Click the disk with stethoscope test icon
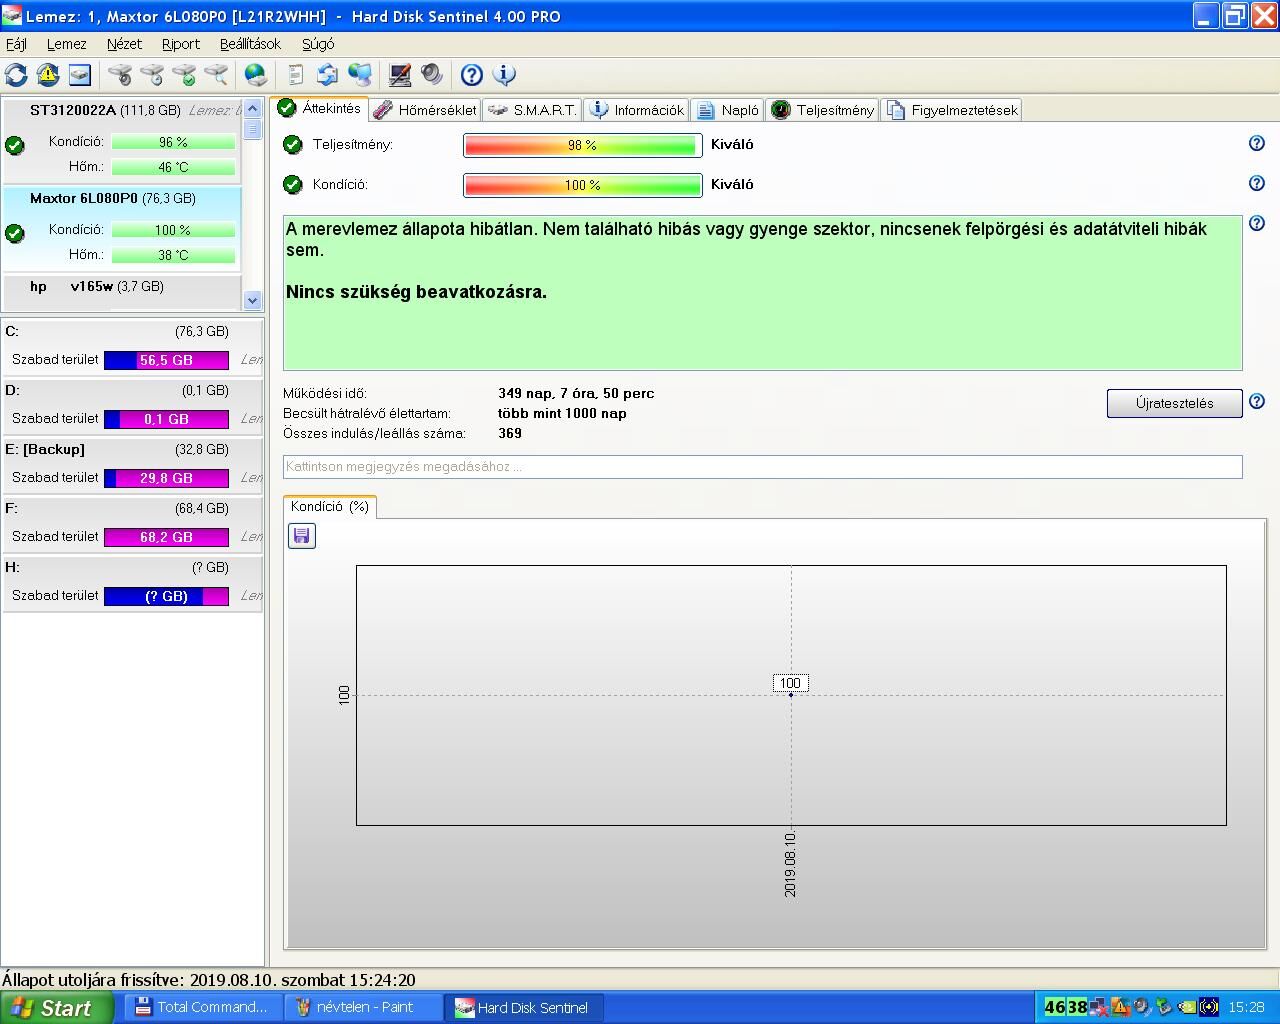The width and height of the screenshot is (1280, 1024). tap(120, 75)
